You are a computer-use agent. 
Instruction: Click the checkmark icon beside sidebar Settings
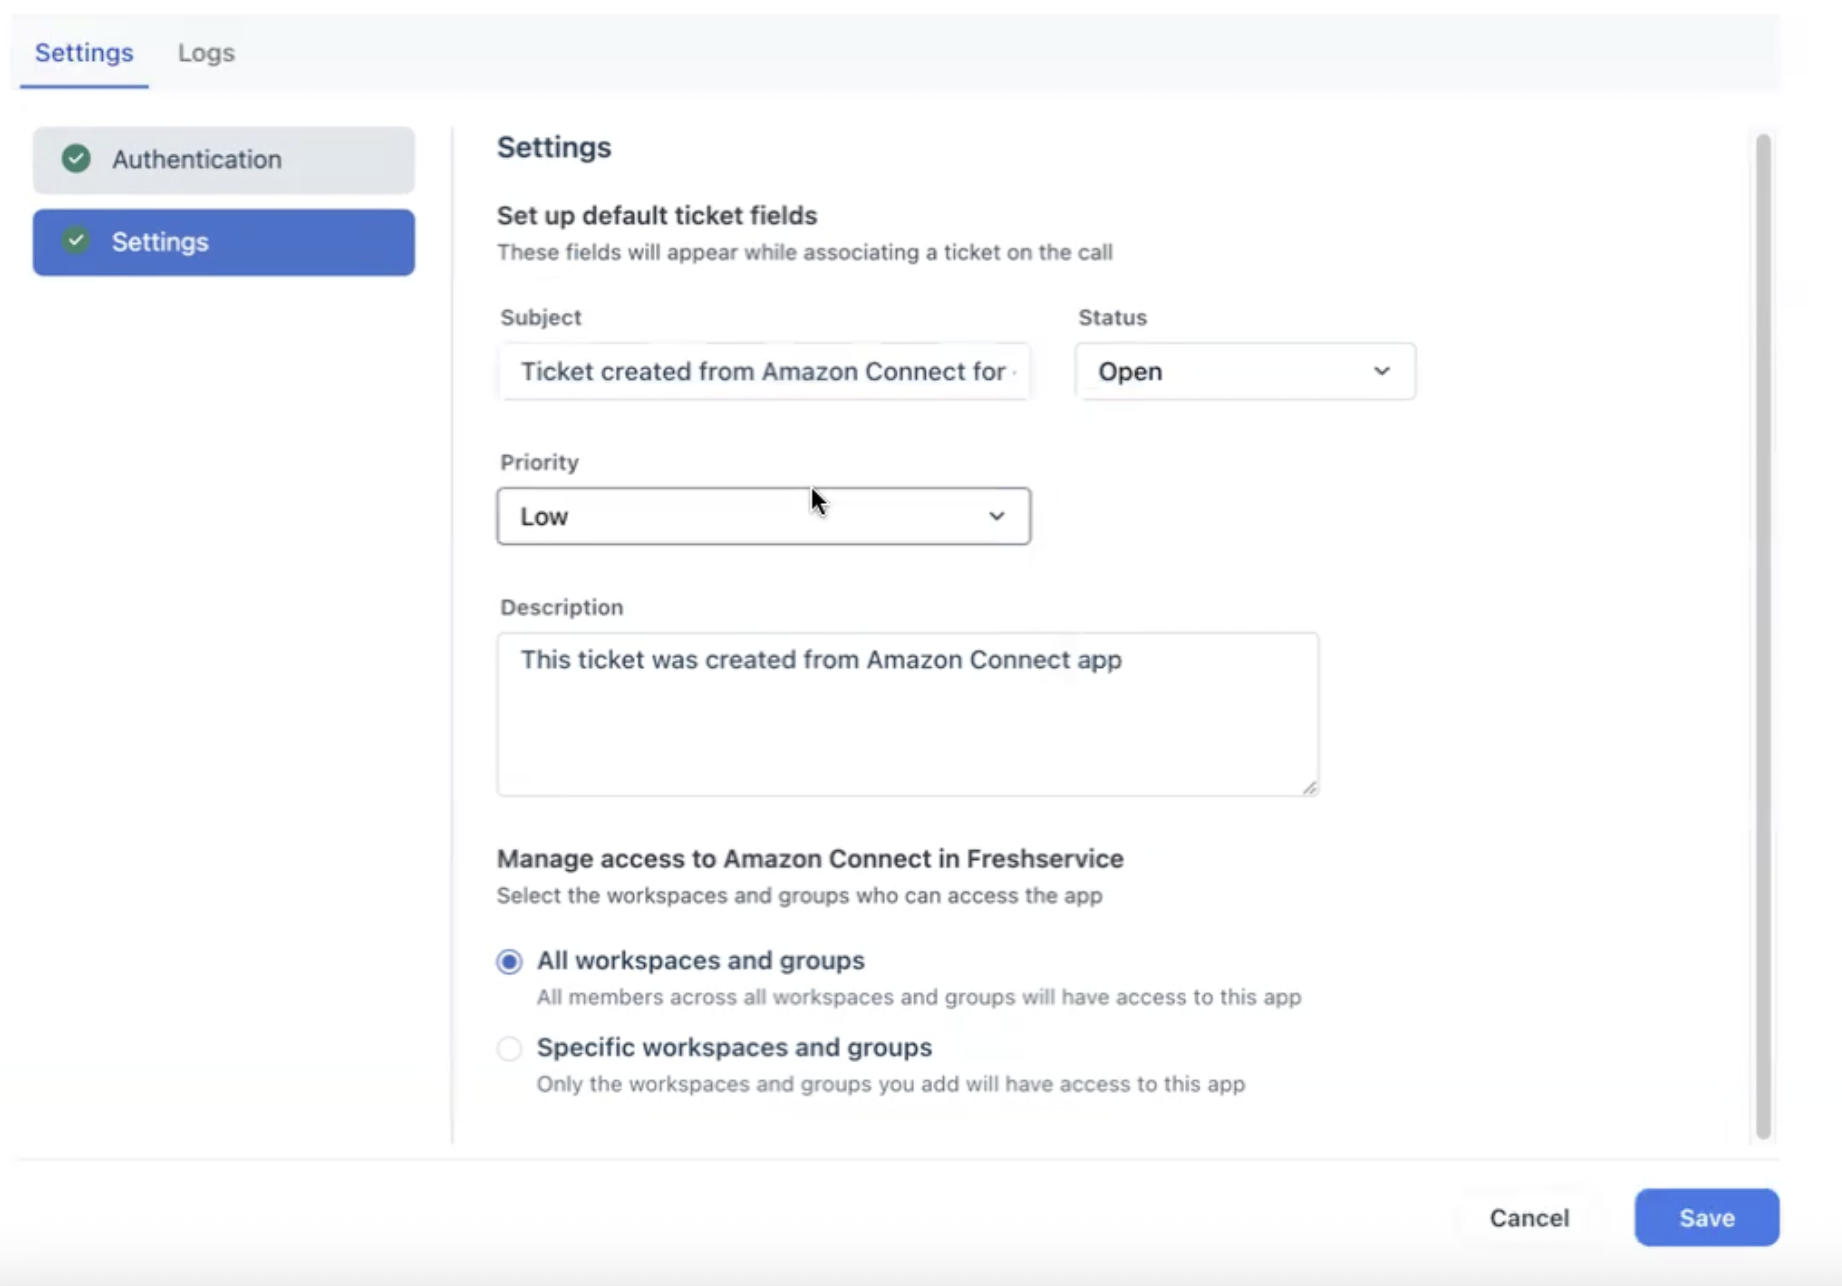76,241
